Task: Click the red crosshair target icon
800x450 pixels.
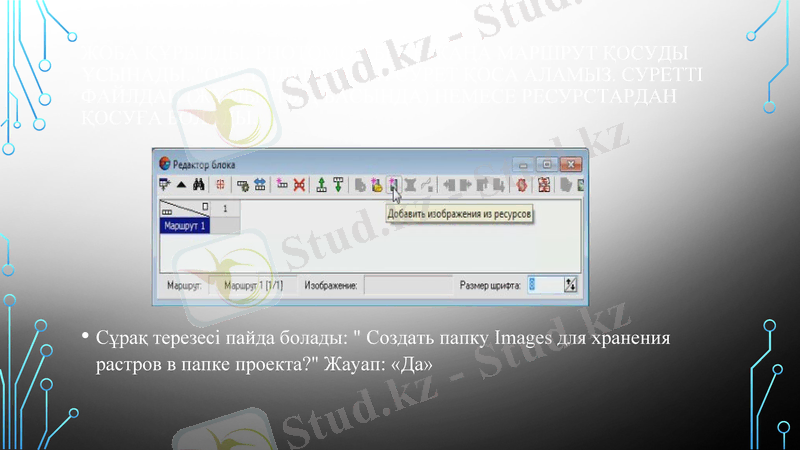Action: tap(220, 185)
